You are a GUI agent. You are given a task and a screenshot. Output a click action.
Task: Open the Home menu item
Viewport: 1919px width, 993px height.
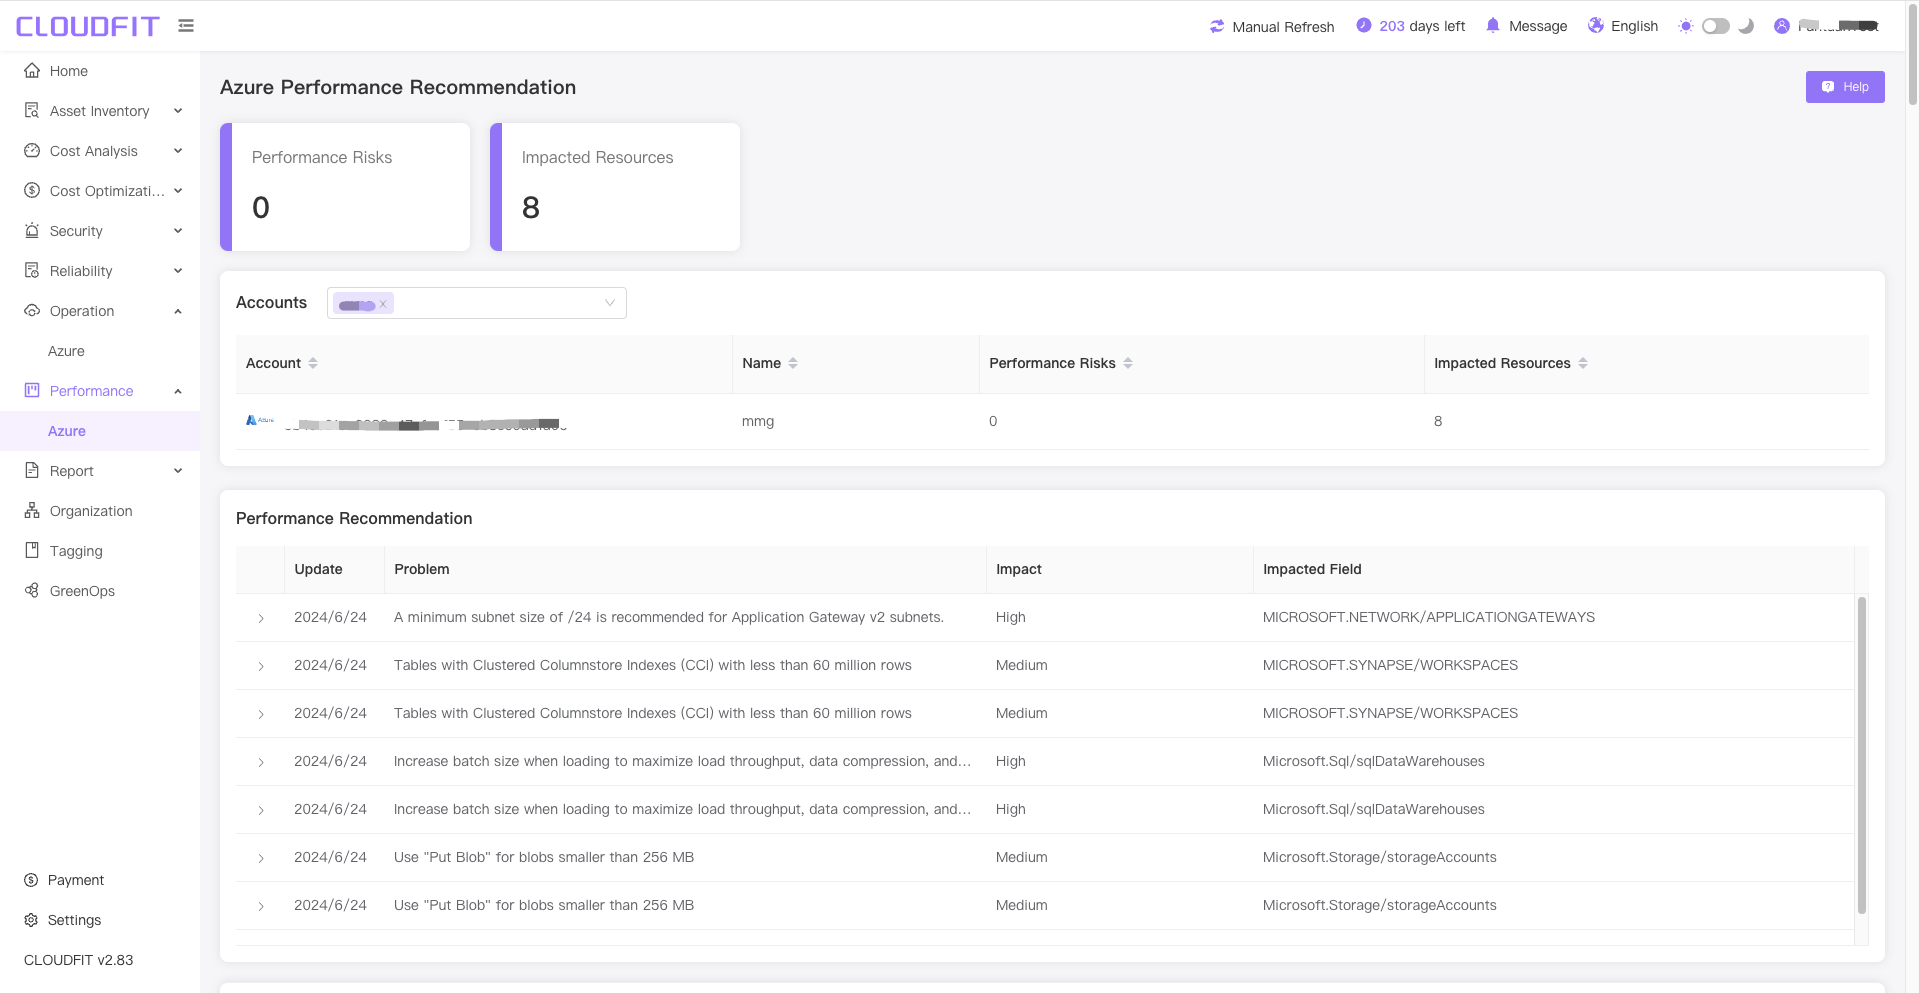[x=100, y=71]
